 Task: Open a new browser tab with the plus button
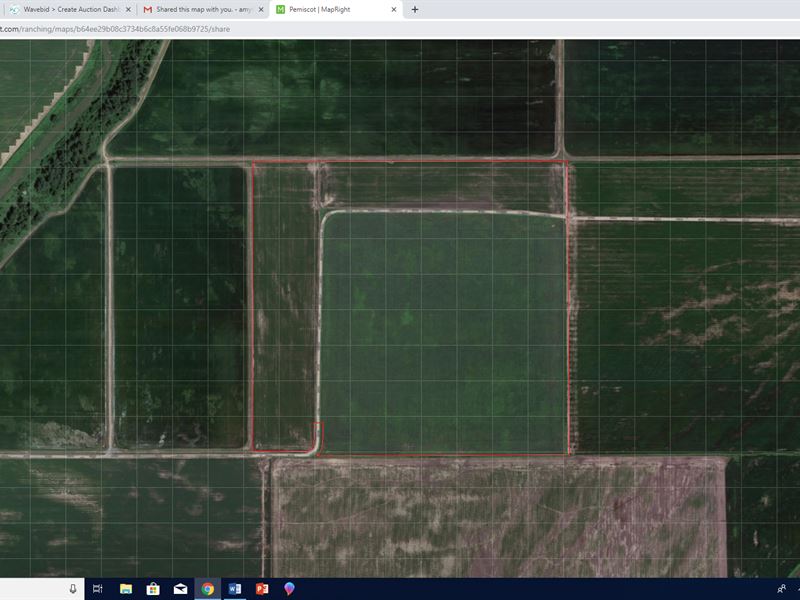[x=415, y=10]
